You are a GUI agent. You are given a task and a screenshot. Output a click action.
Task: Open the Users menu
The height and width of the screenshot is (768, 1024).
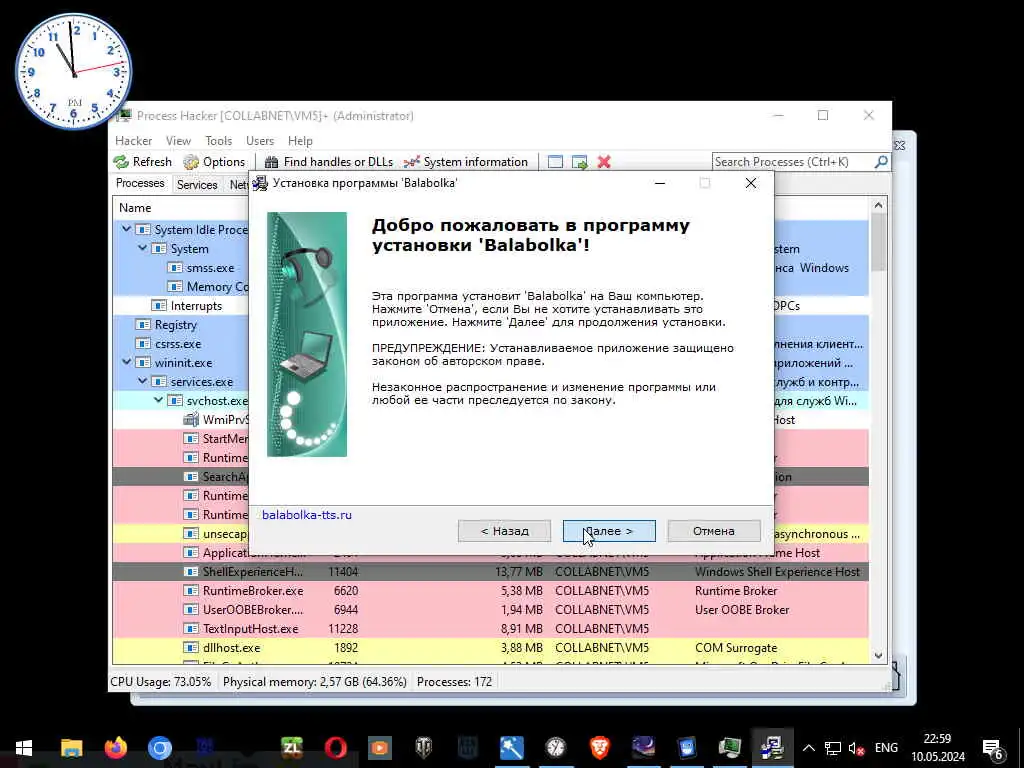(x=260, y=140)
